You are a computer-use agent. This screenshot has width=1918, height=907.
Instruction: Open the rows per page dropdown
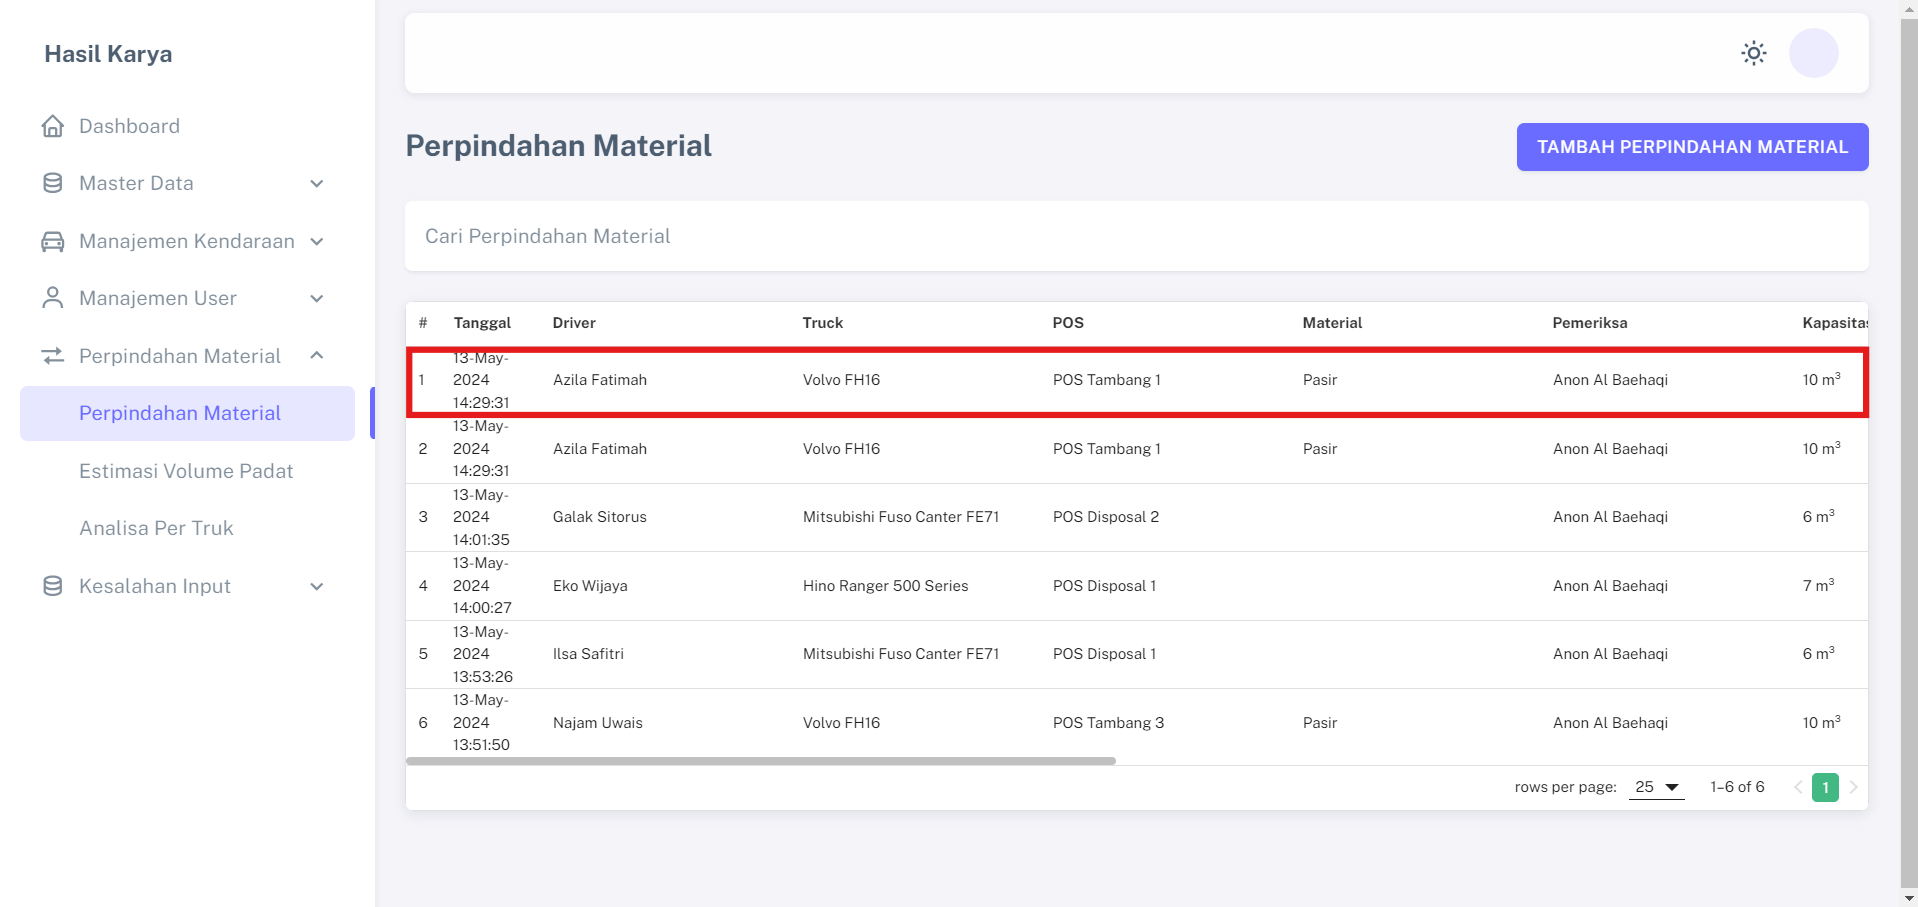[1657, 787]
